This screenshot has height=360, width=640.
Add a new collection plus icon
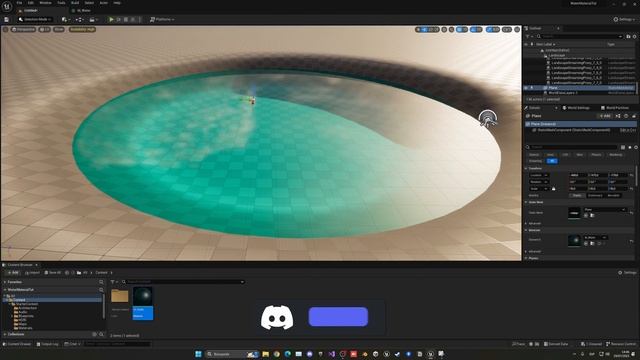(x=94, y=334)
